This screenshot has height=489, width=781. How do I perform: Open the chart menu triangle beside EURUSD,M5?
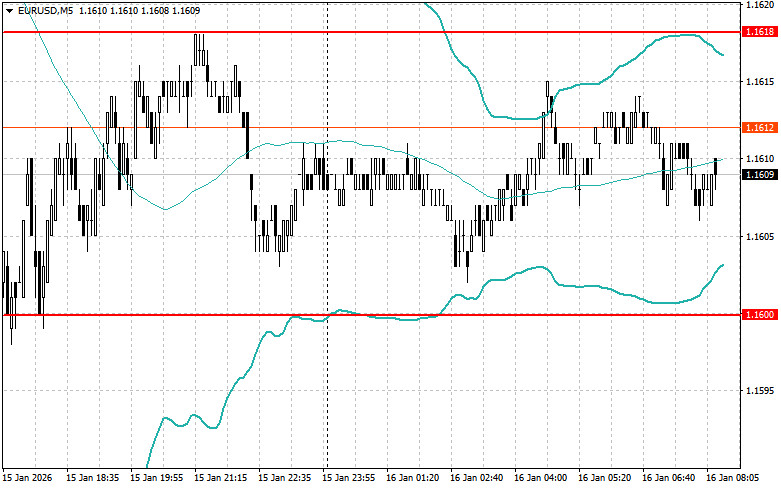[9, 11]
